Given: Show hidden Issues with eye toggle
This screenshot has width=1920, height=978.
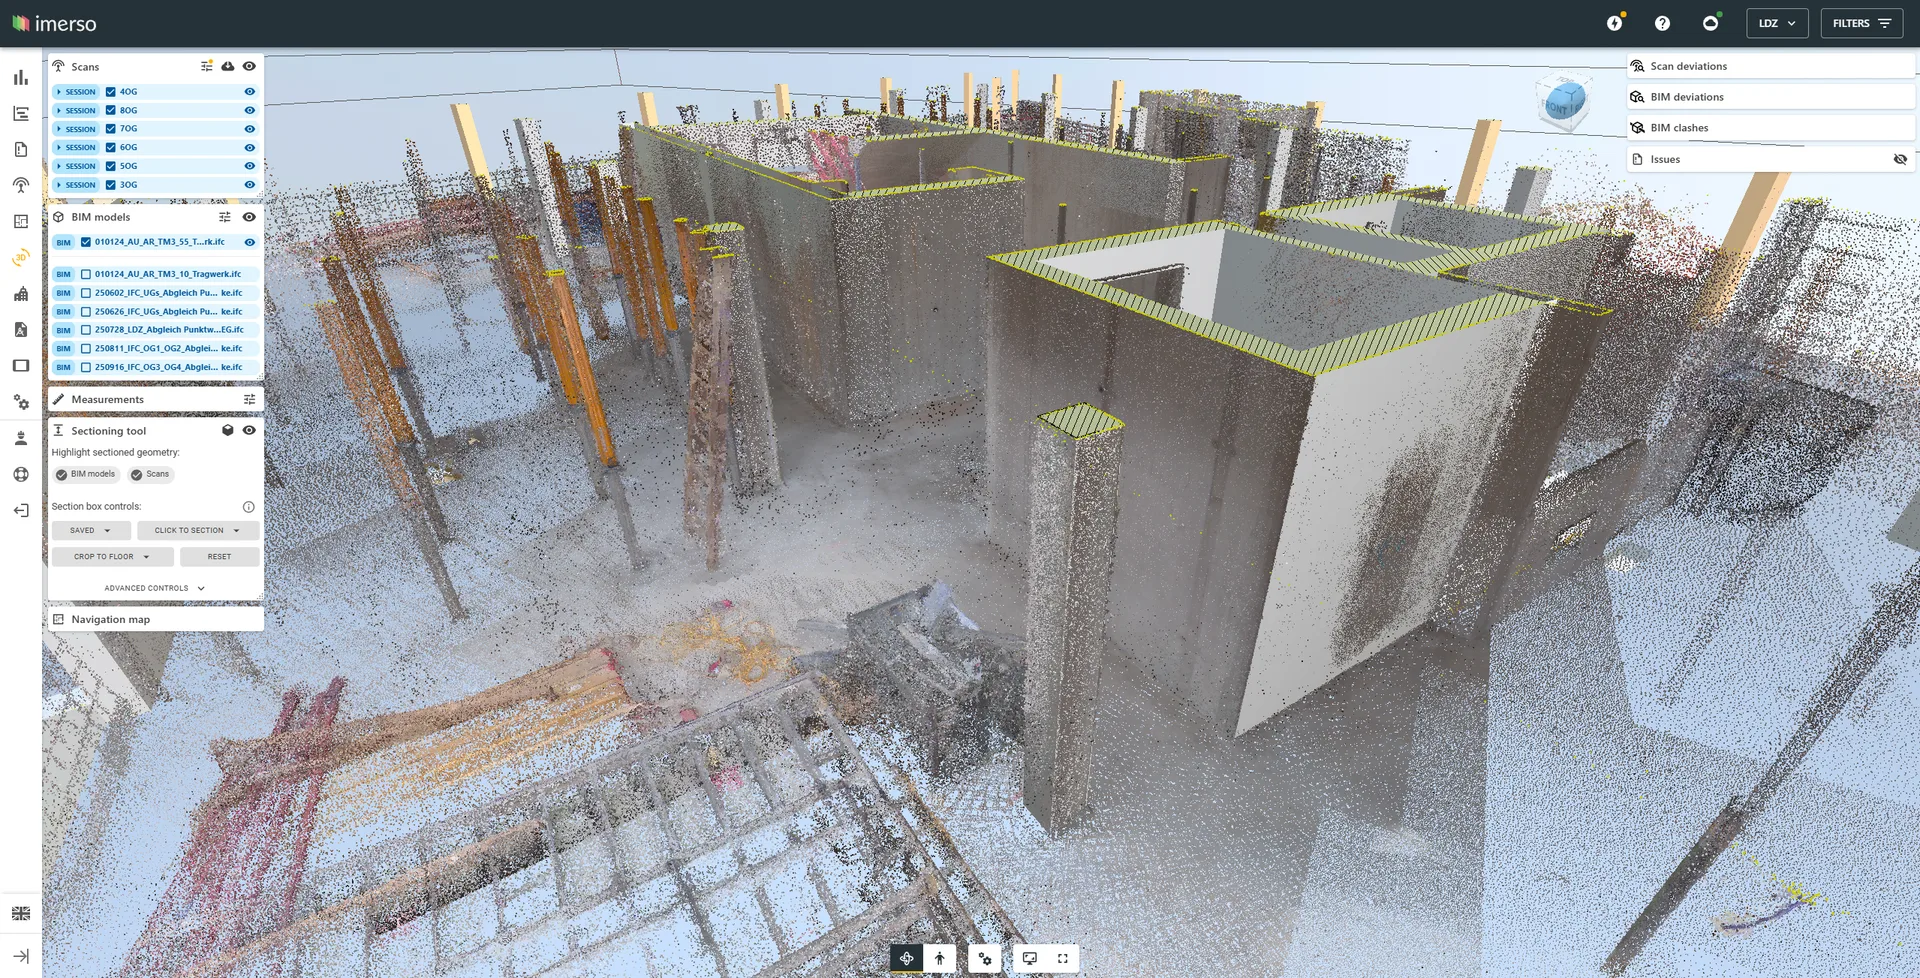Looking at the screenshot, I should click(x=1900, y=159).
